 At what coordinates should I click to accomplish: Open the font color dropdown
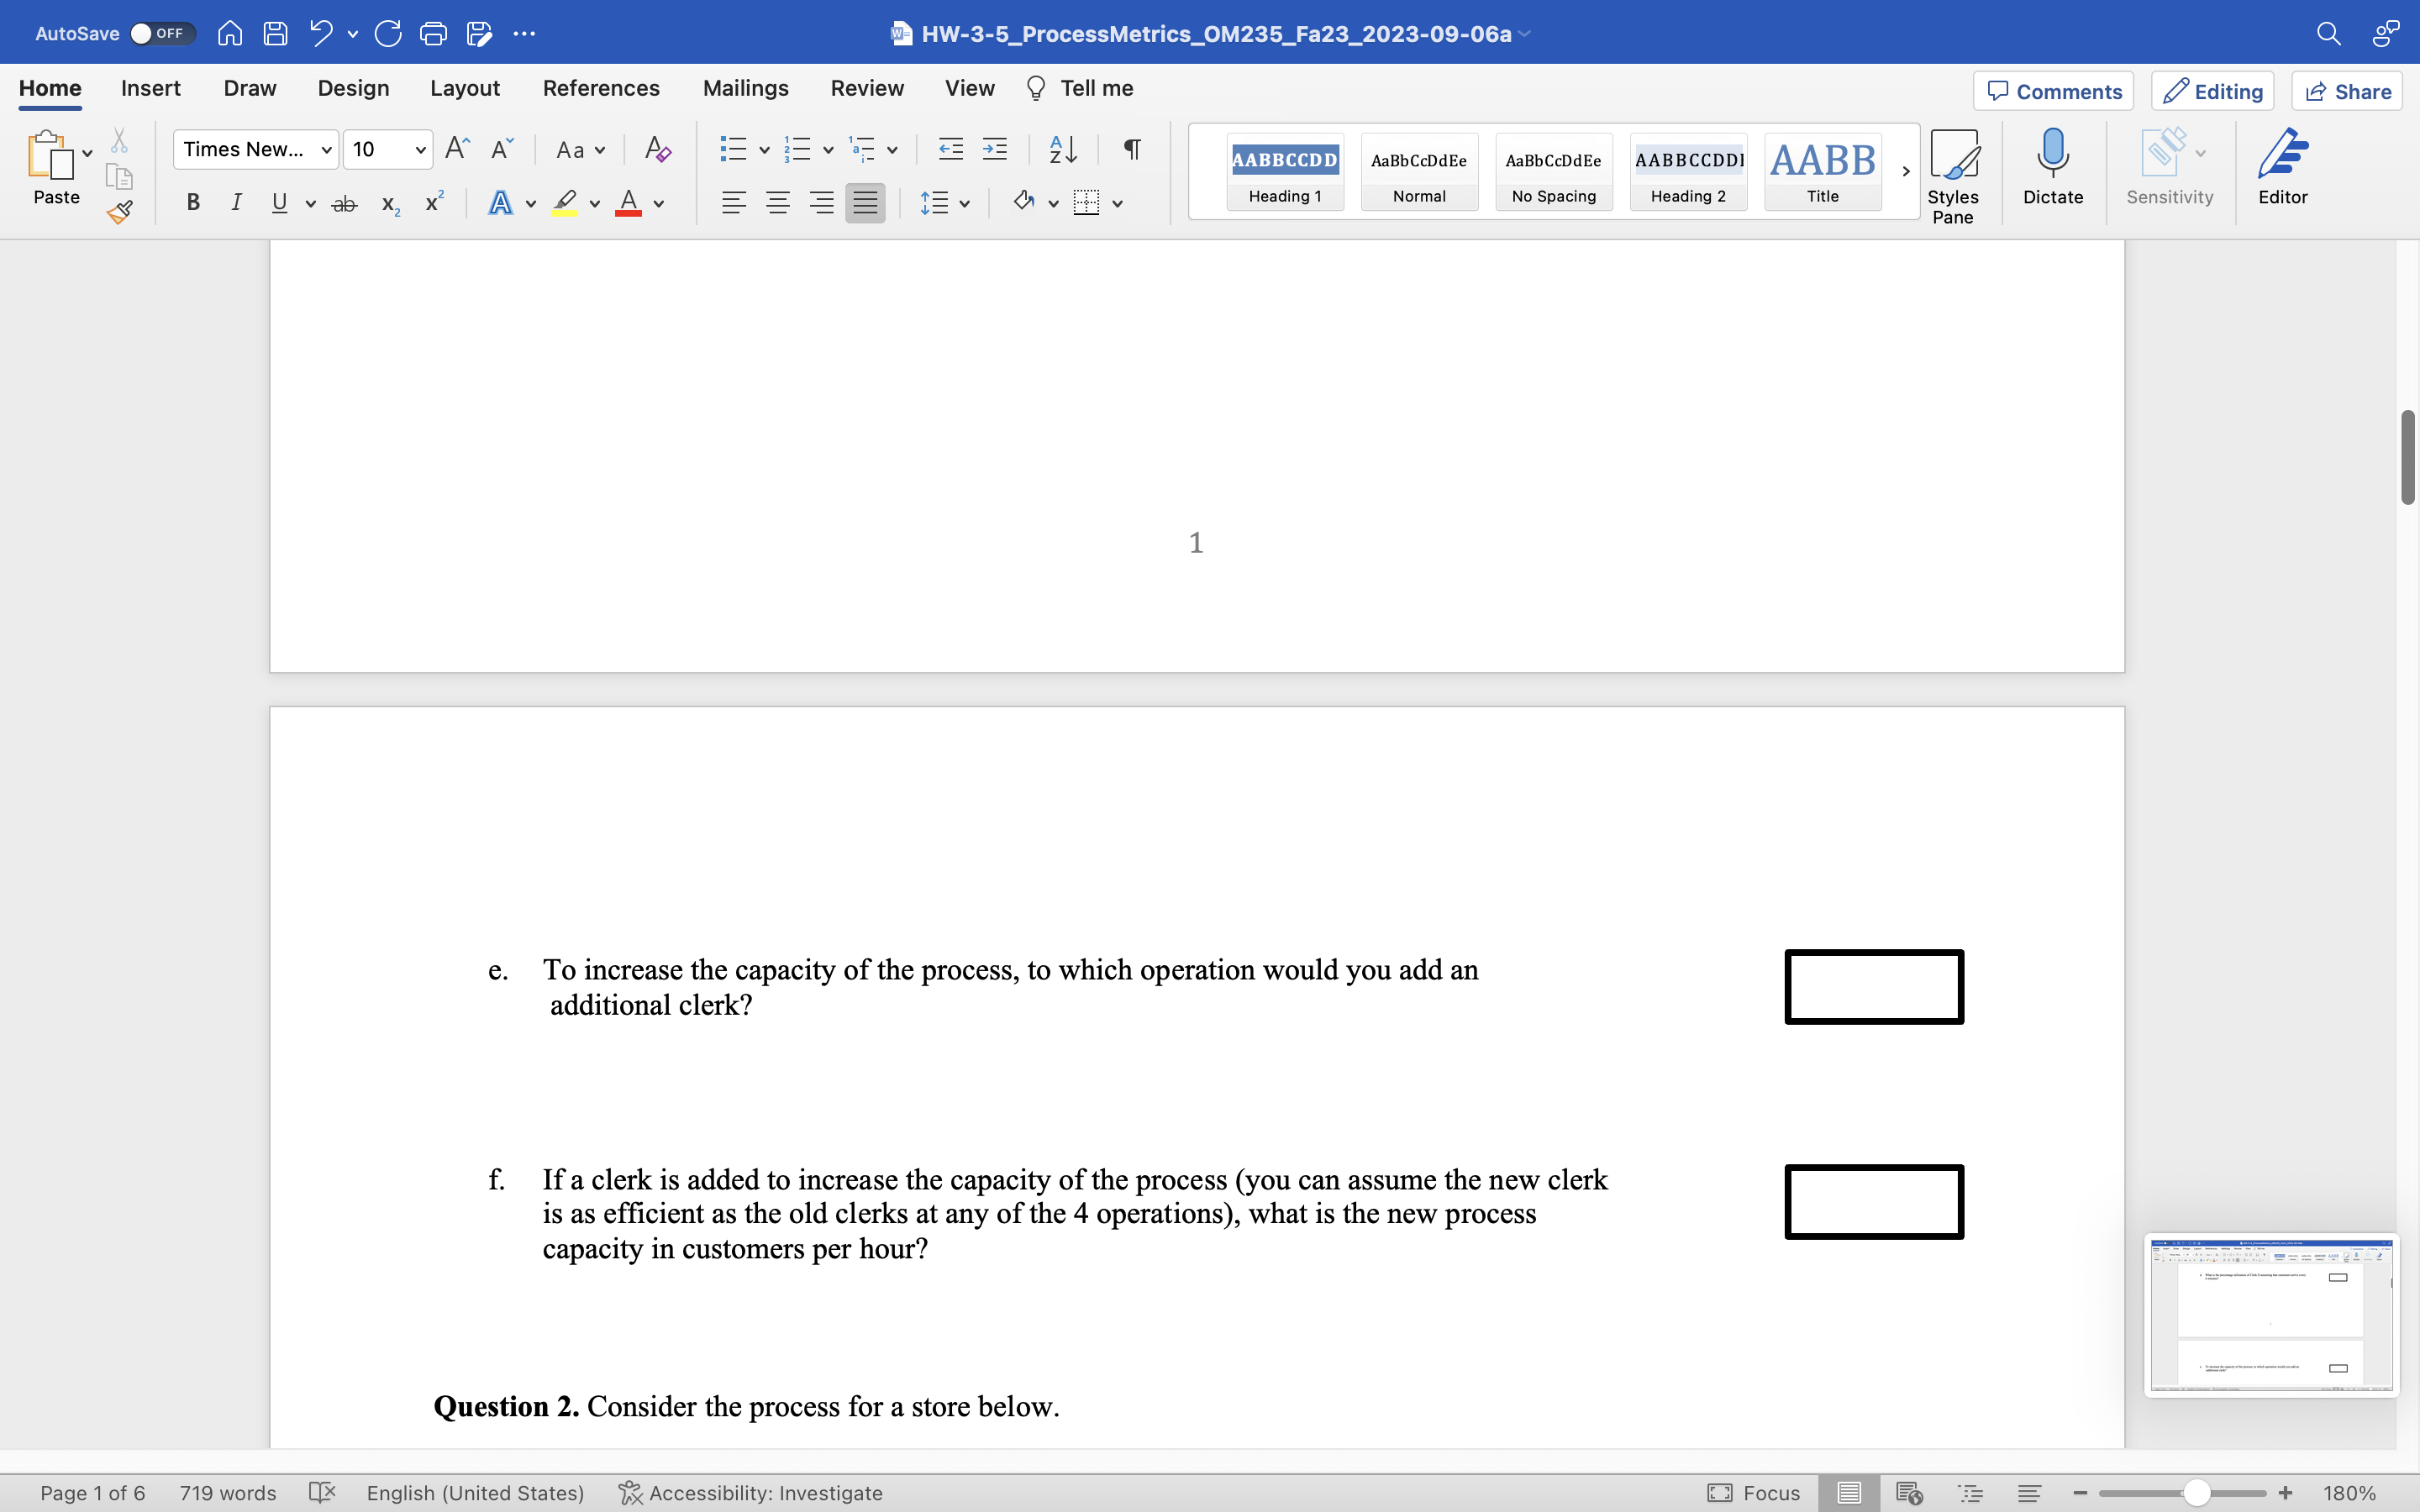(x=660, y=203)
